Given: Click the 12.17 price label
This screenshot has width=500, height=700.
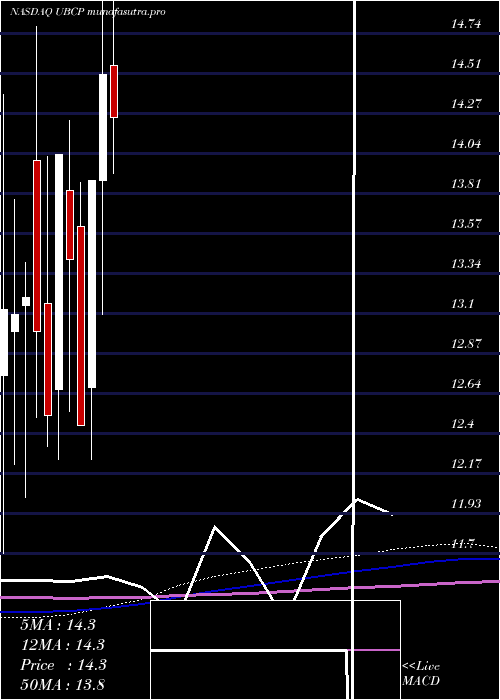Looking at the screenshot, I should 466,464.
